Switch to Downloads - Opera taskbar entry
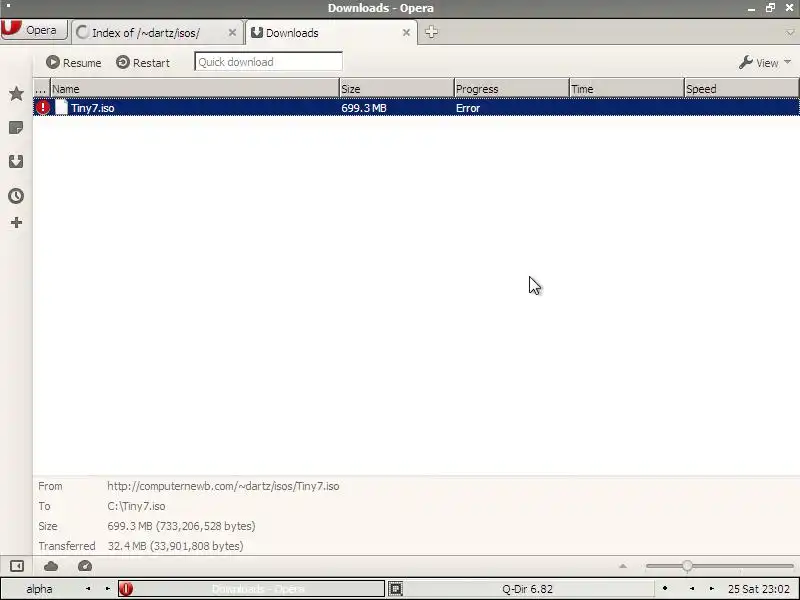The width and height of the screenshot is (800, 600). [x=252, y=589]
